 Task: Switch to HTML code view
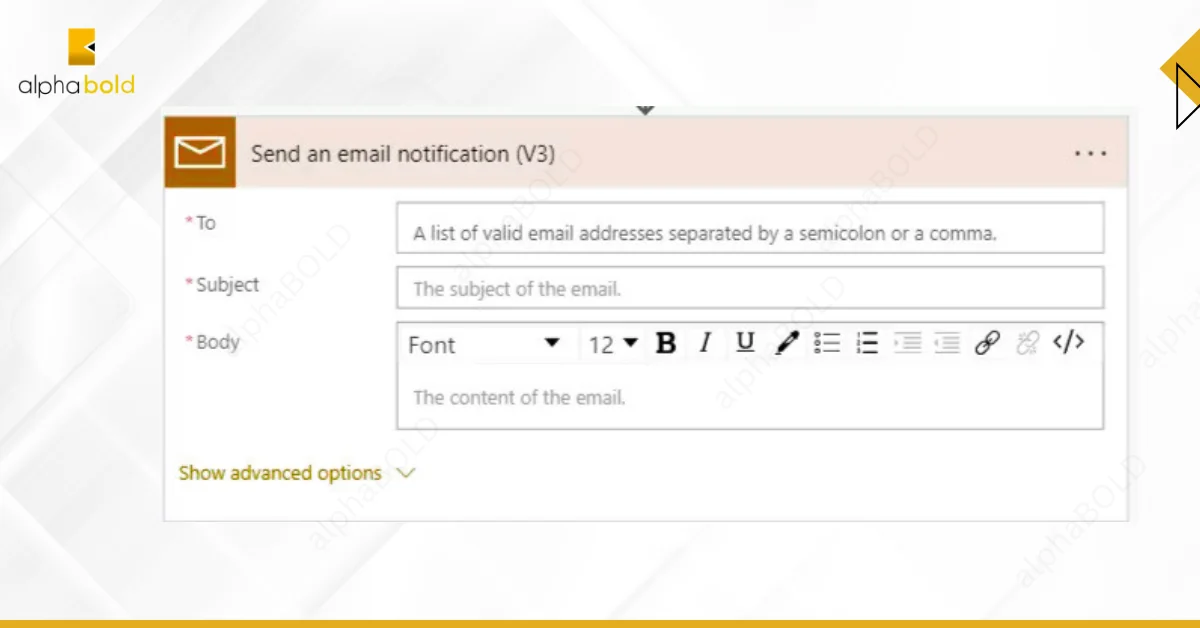pyautogui.click(x=1069, y=343)
